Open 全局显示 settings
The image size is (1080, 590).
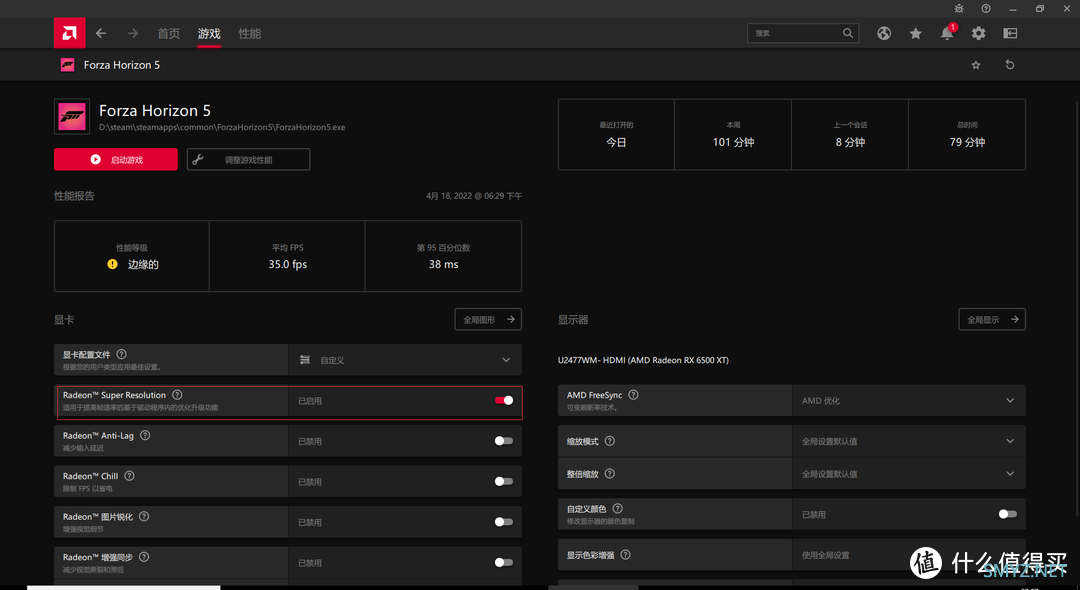[992, 319]
